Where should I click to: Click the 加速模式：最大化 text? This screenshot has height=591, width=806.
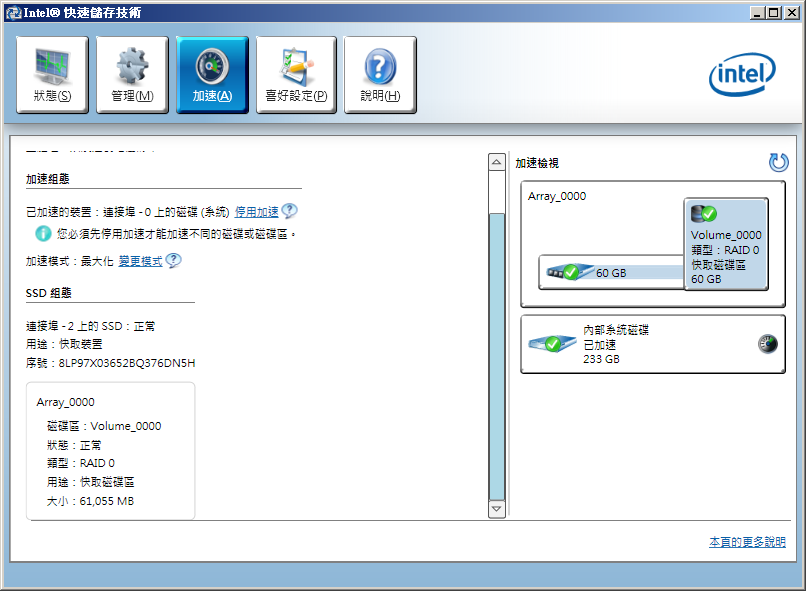69,261
